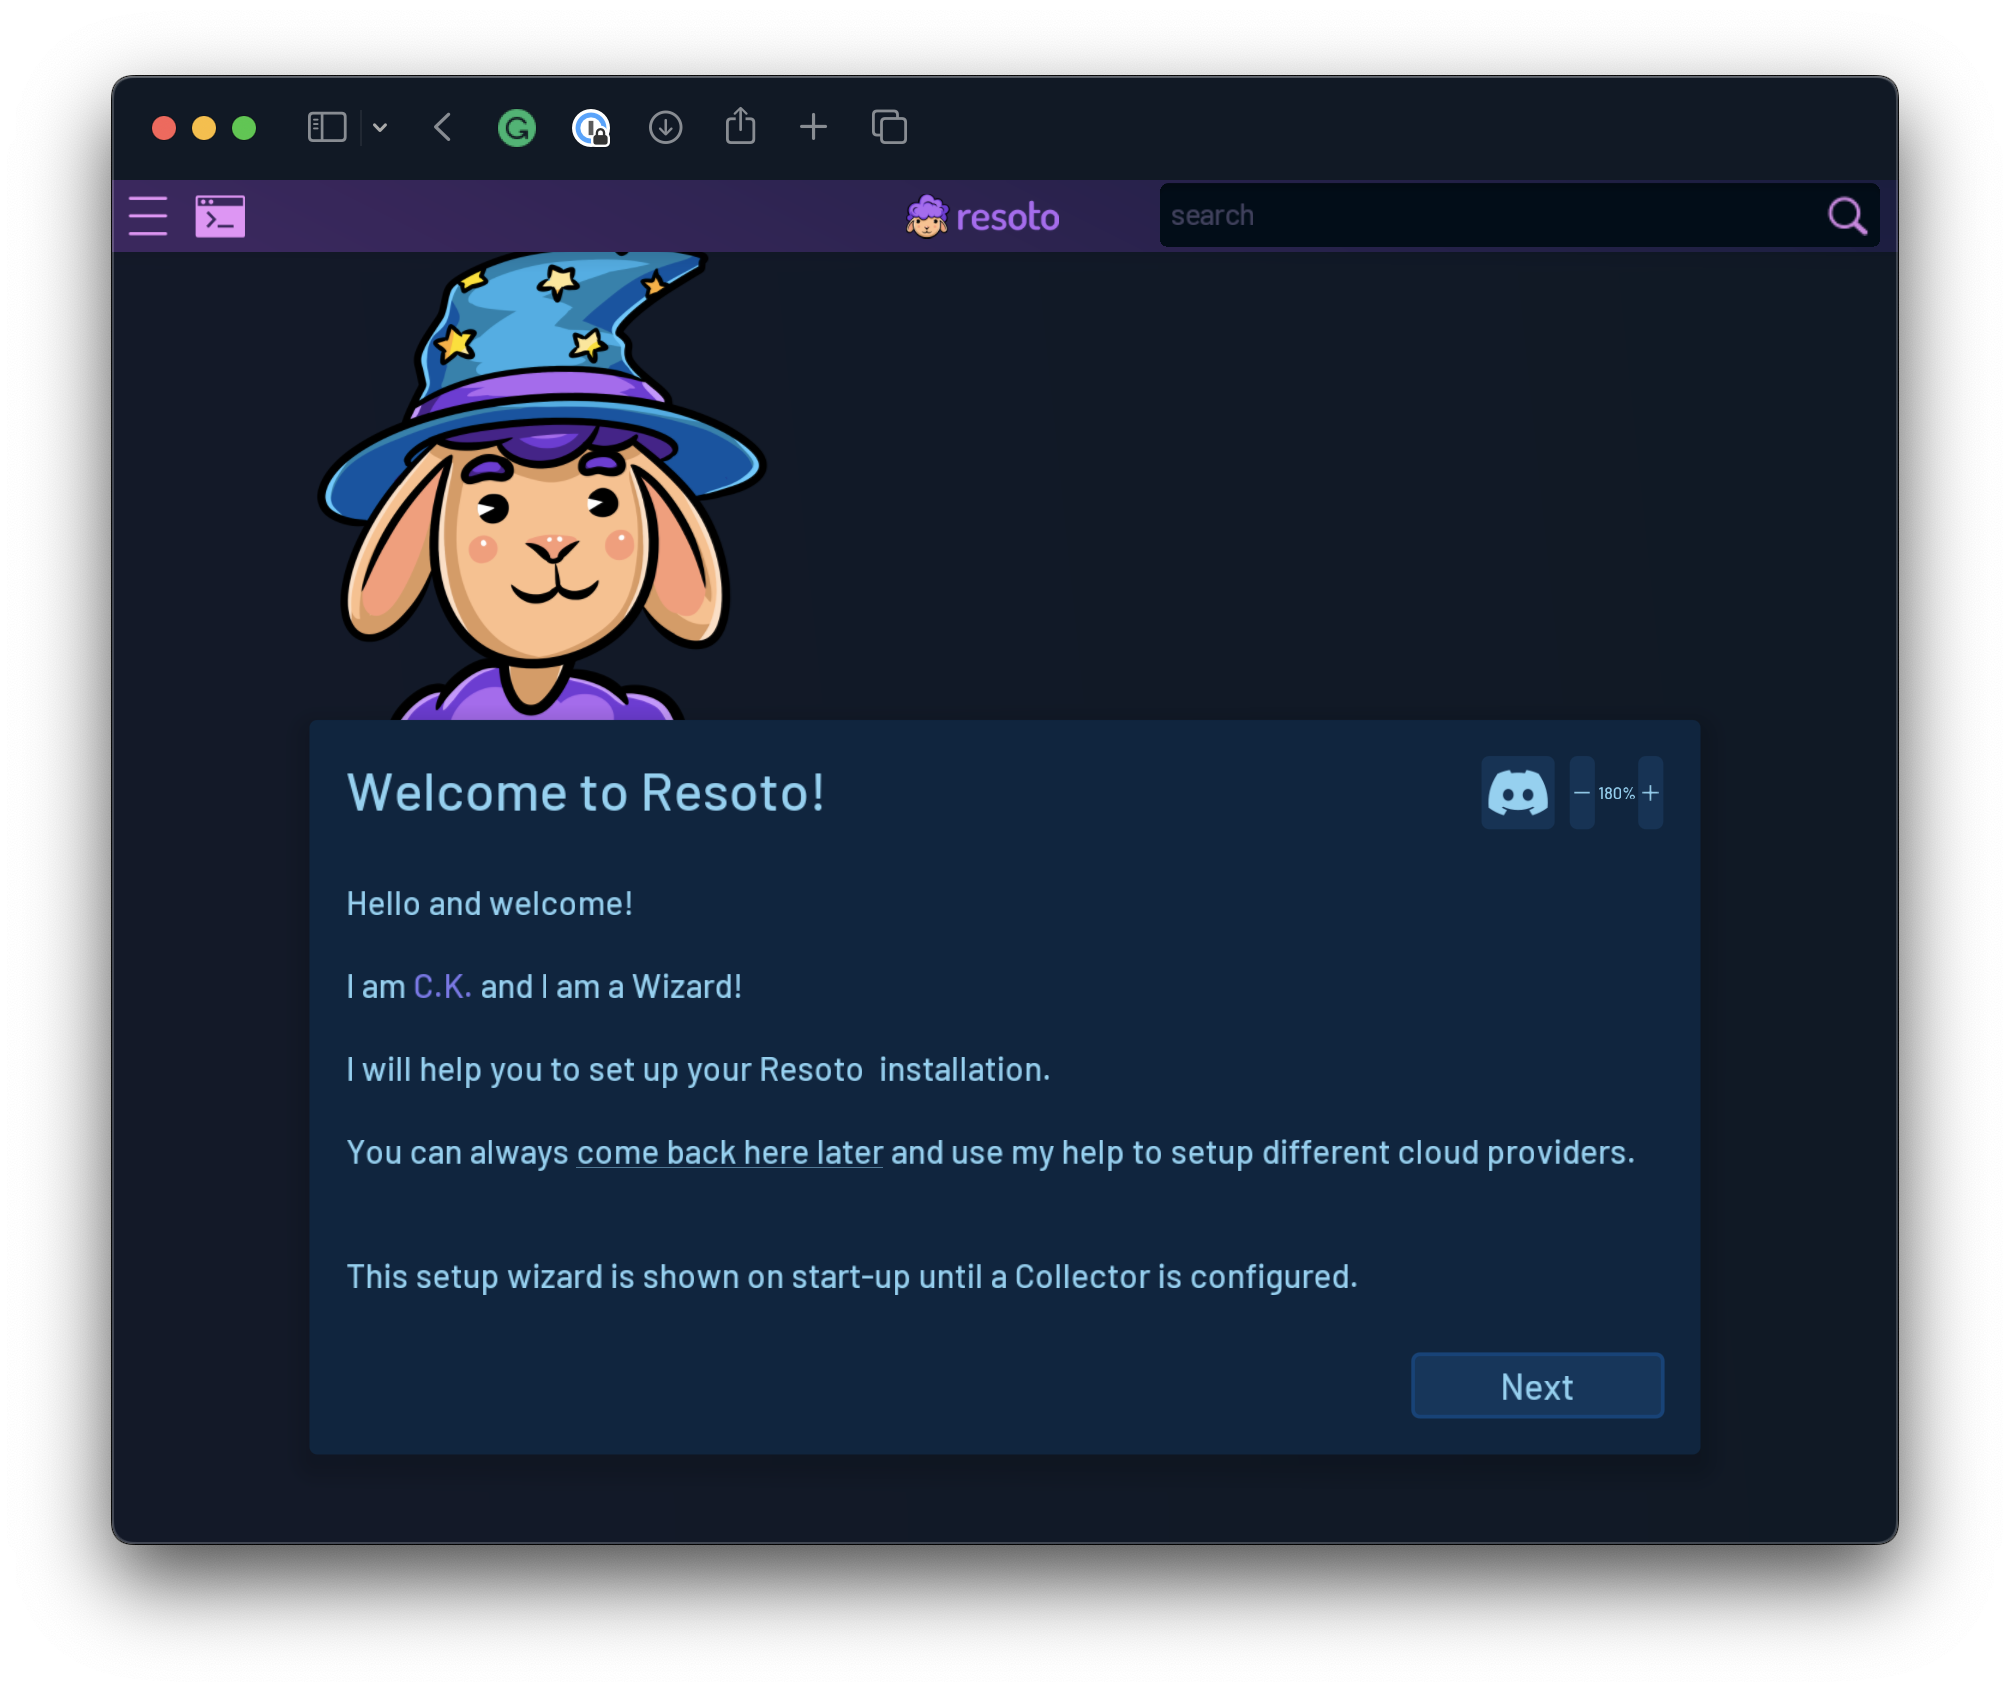Viewport: 2010px width, 1692px height.
Task: Open the Discord community button
Action: click(x=1517, y=793)
